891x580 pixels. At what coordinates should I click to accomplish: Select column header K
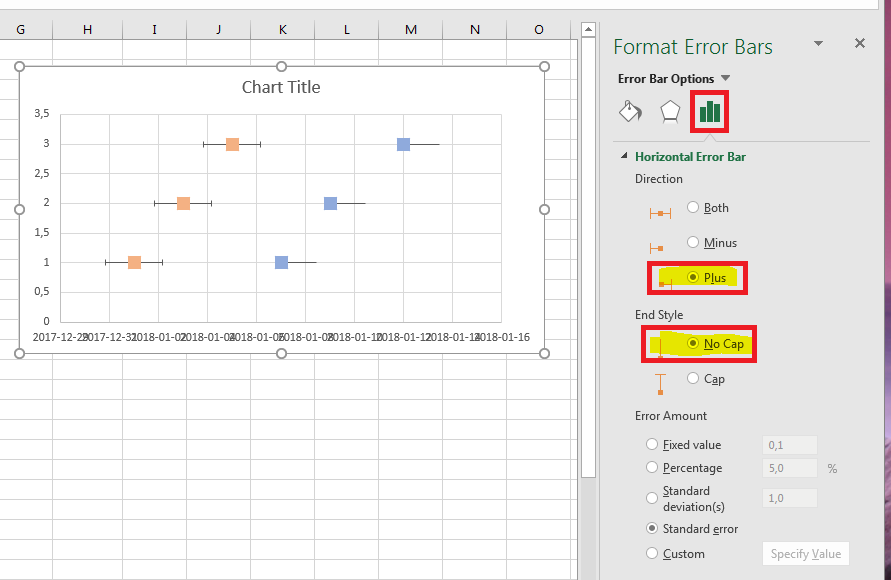click(x=282, y=30)
